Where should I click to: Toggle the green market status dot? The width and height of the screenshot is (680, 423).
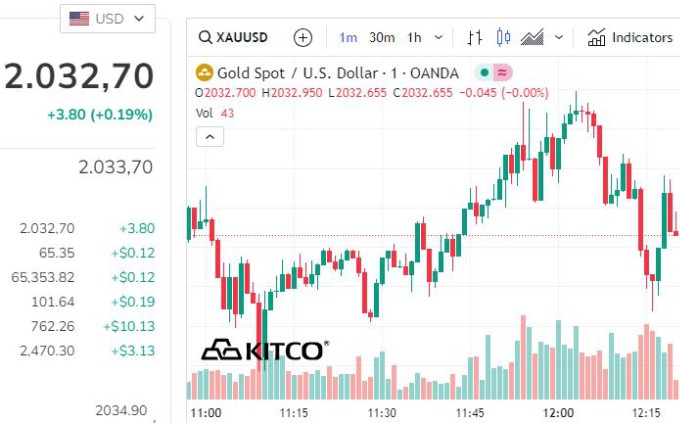(x=483, y=73)
